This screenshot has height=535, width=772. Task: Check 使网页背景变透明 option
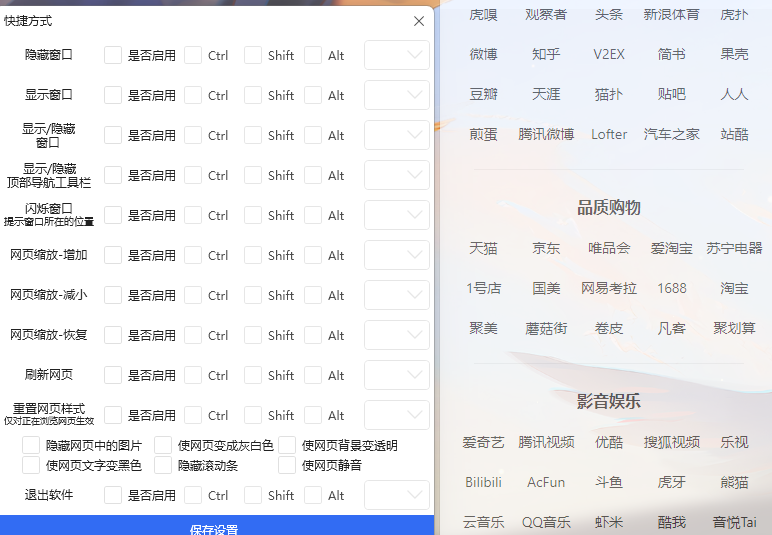point(287,445)
